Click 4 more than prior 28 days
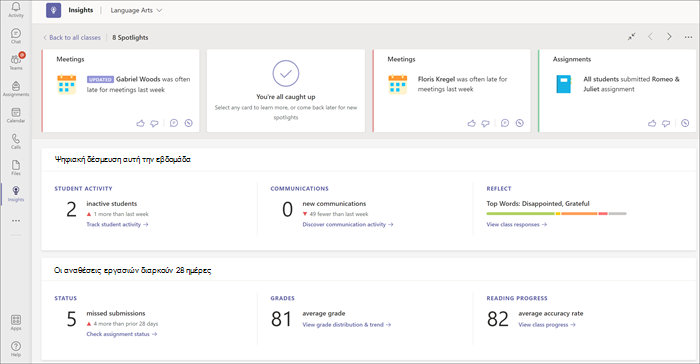700x364 pixels. coord(126,324)
